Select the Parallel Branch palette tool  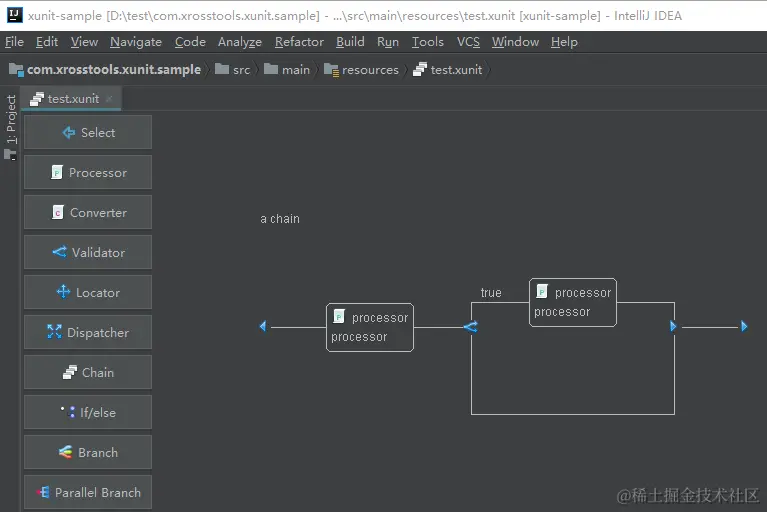(x=88, y=492)
